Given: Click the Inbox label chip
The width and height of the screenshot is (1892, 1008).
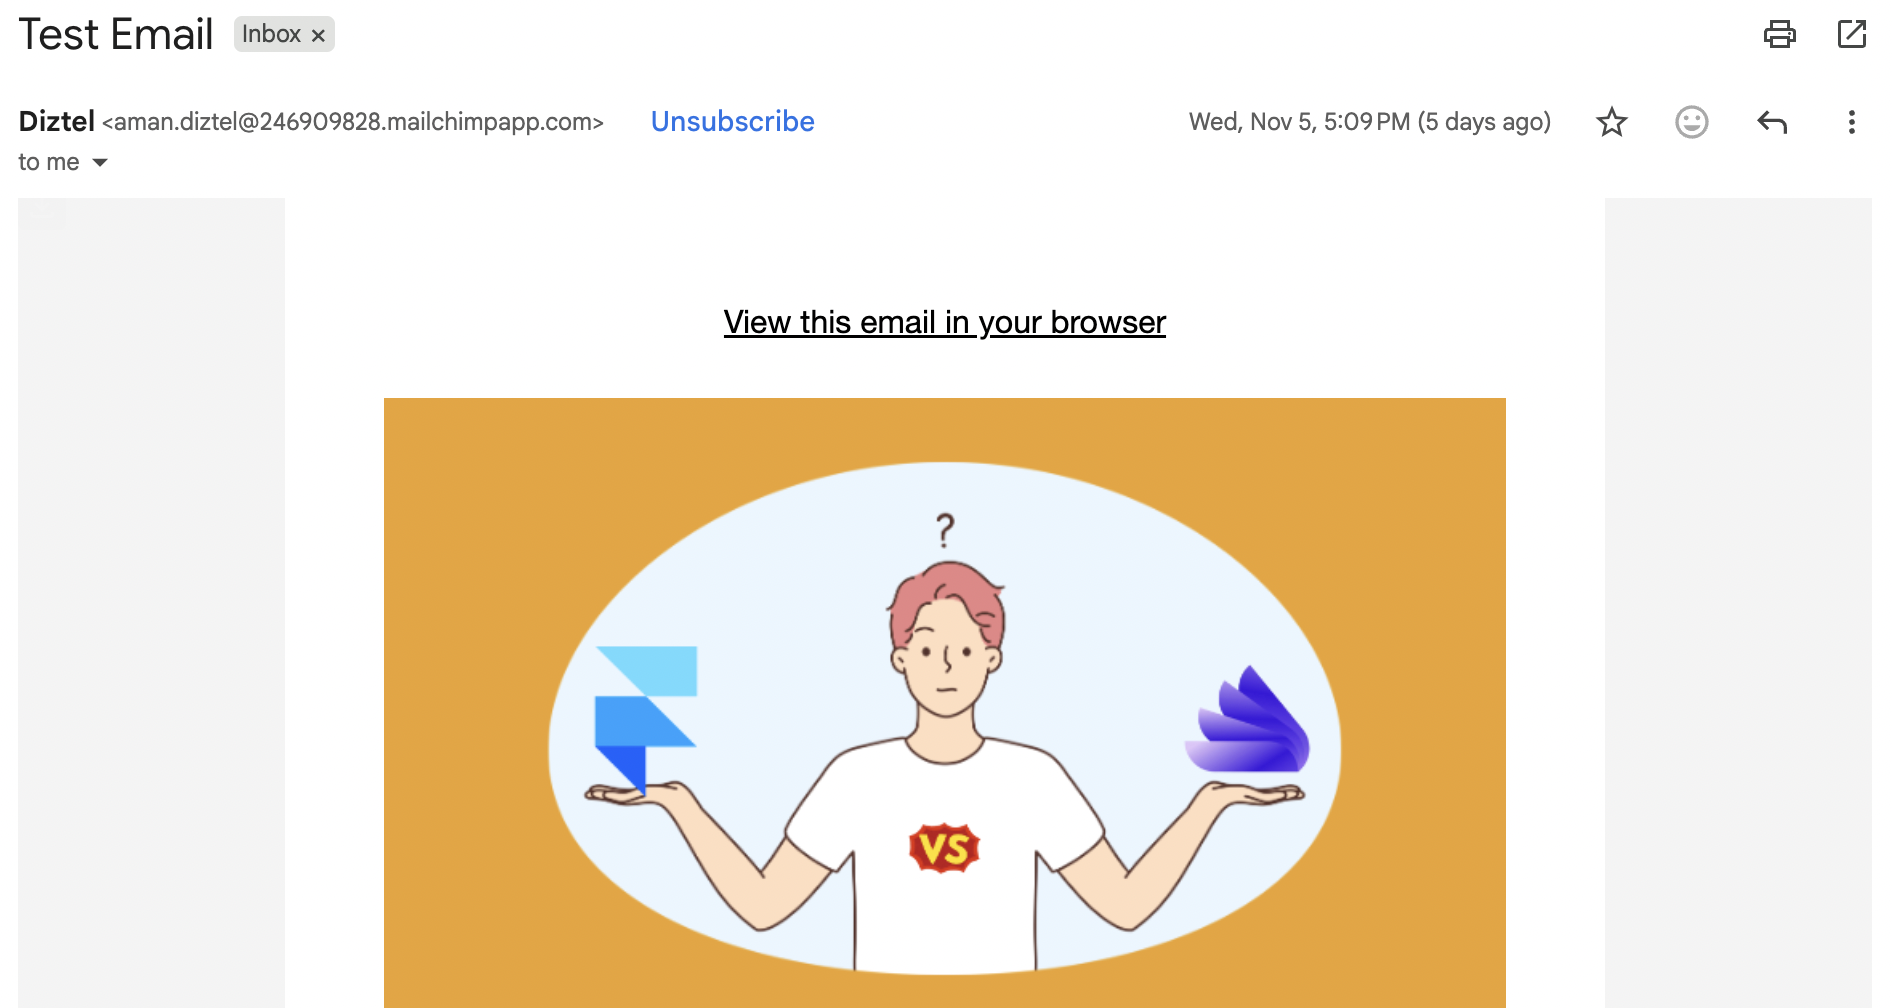Looking at the screenshot, I should 271,34.
